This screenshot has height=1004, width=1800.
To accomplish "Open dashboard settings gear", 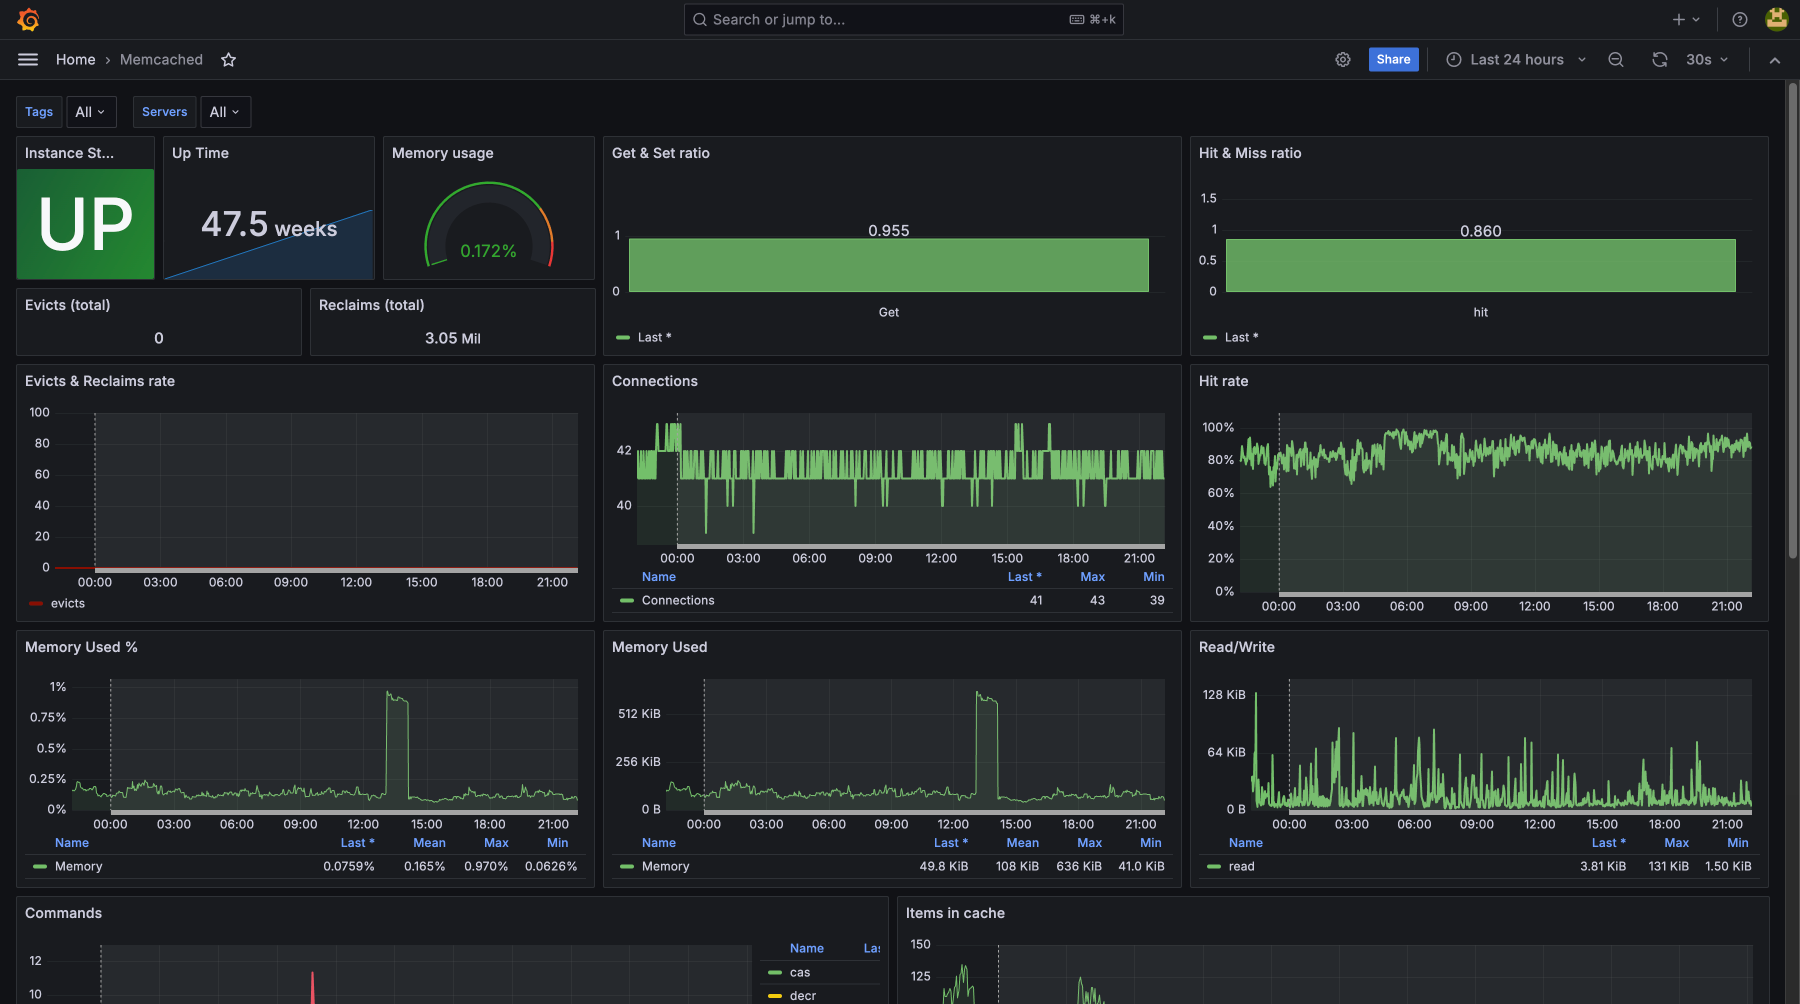I will [x=1343, y=60].
